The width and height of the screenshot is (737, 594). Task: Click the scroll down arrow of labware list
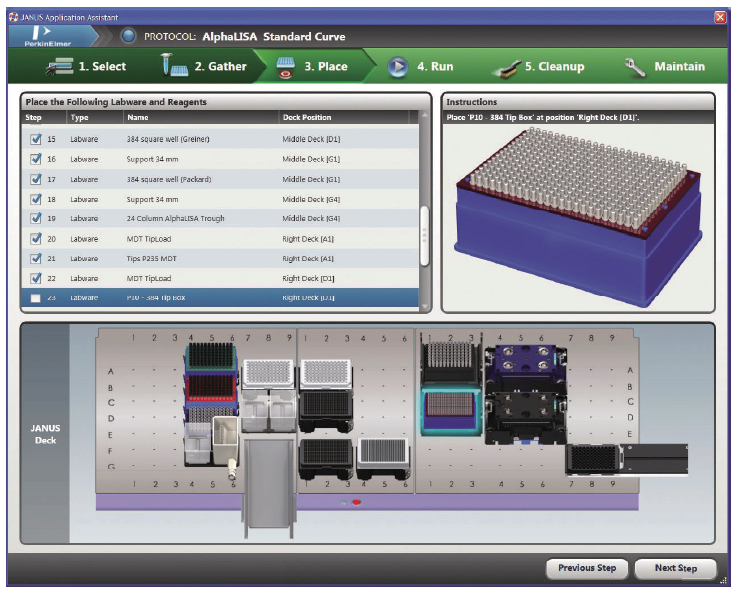pos(424,306)
